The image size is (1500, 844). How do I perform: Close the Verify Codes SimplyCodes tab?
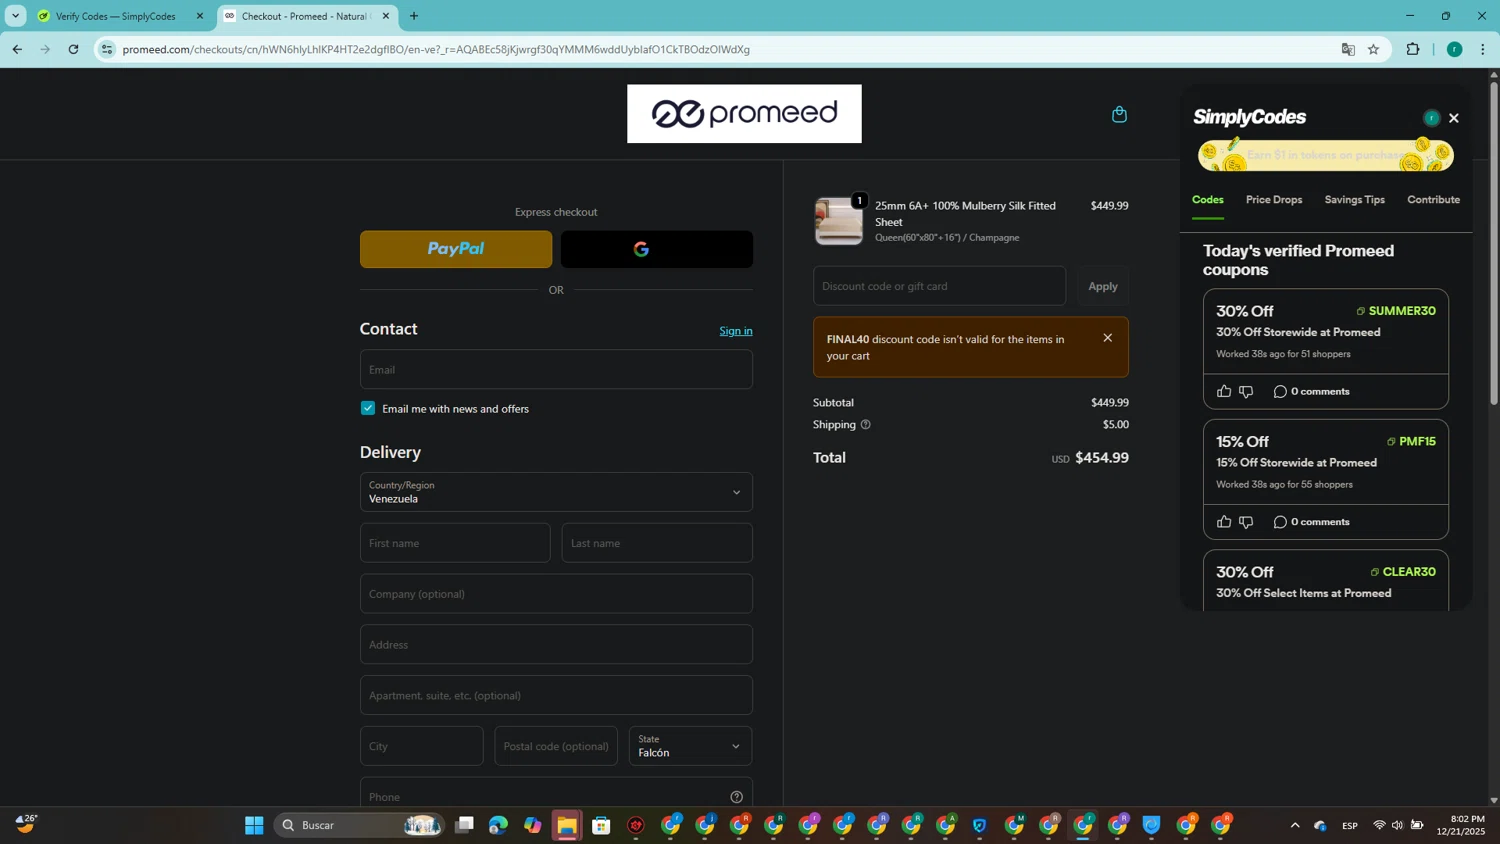[199, 16]
